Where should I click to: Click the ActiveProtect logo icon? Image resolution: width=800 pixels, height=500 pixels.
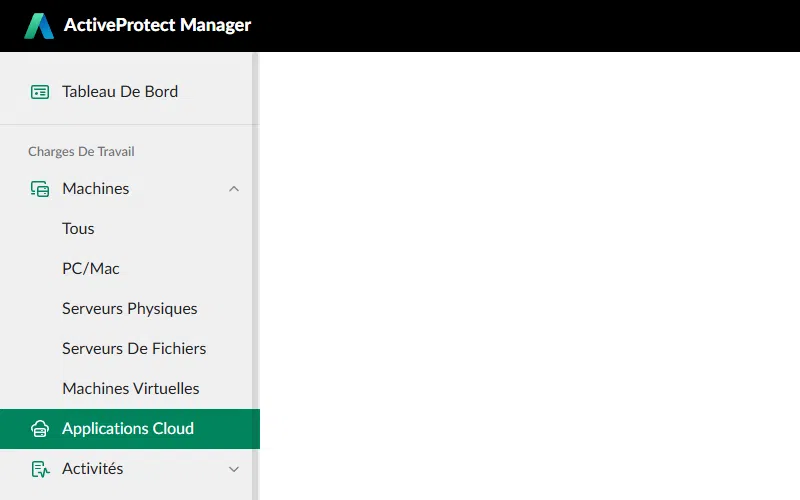point(39,26)
